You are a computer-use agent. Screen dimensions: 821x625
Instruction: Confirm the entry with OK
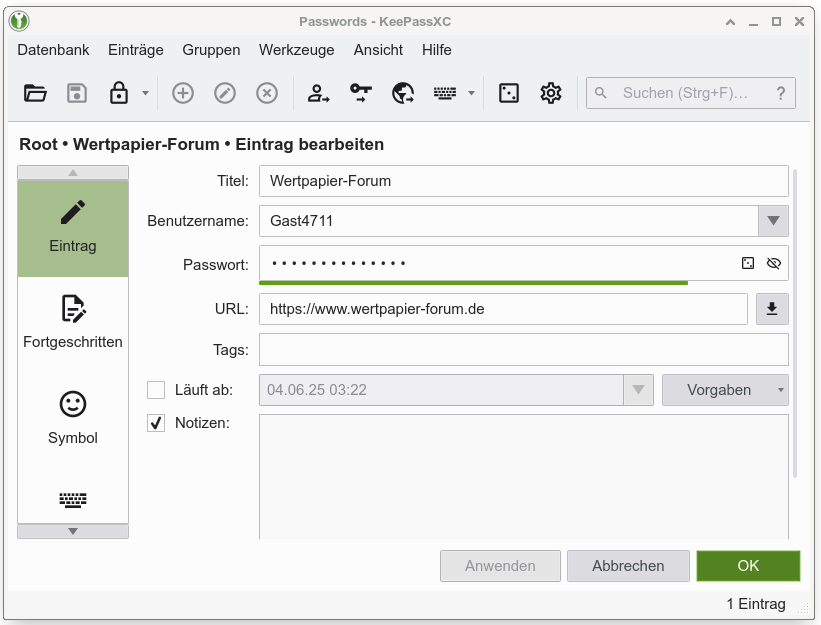(x=748, y=566)
